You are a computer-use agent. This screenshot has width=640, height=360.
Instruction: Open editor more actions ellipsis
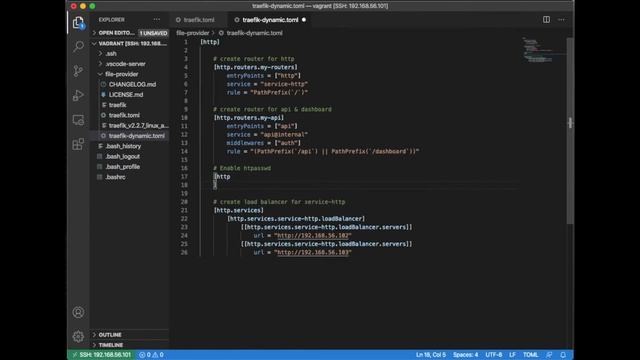point(562,20)
